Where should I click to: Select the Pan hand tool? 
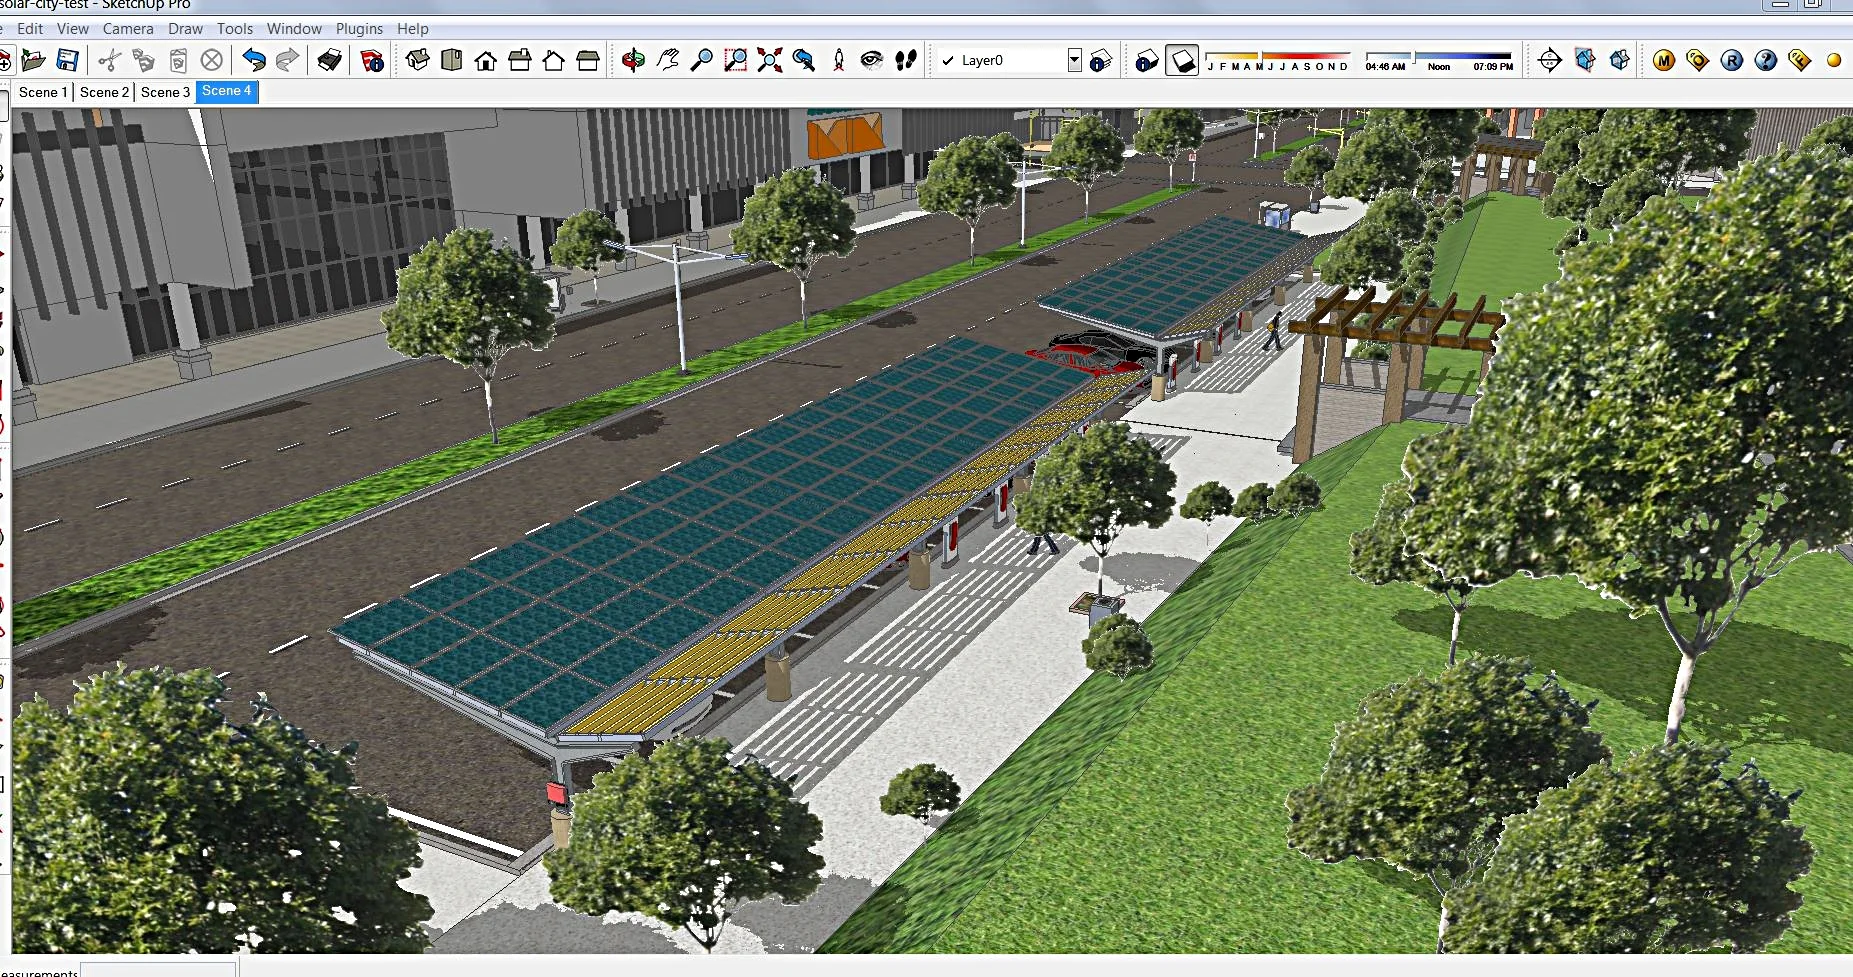click(668, 60)
